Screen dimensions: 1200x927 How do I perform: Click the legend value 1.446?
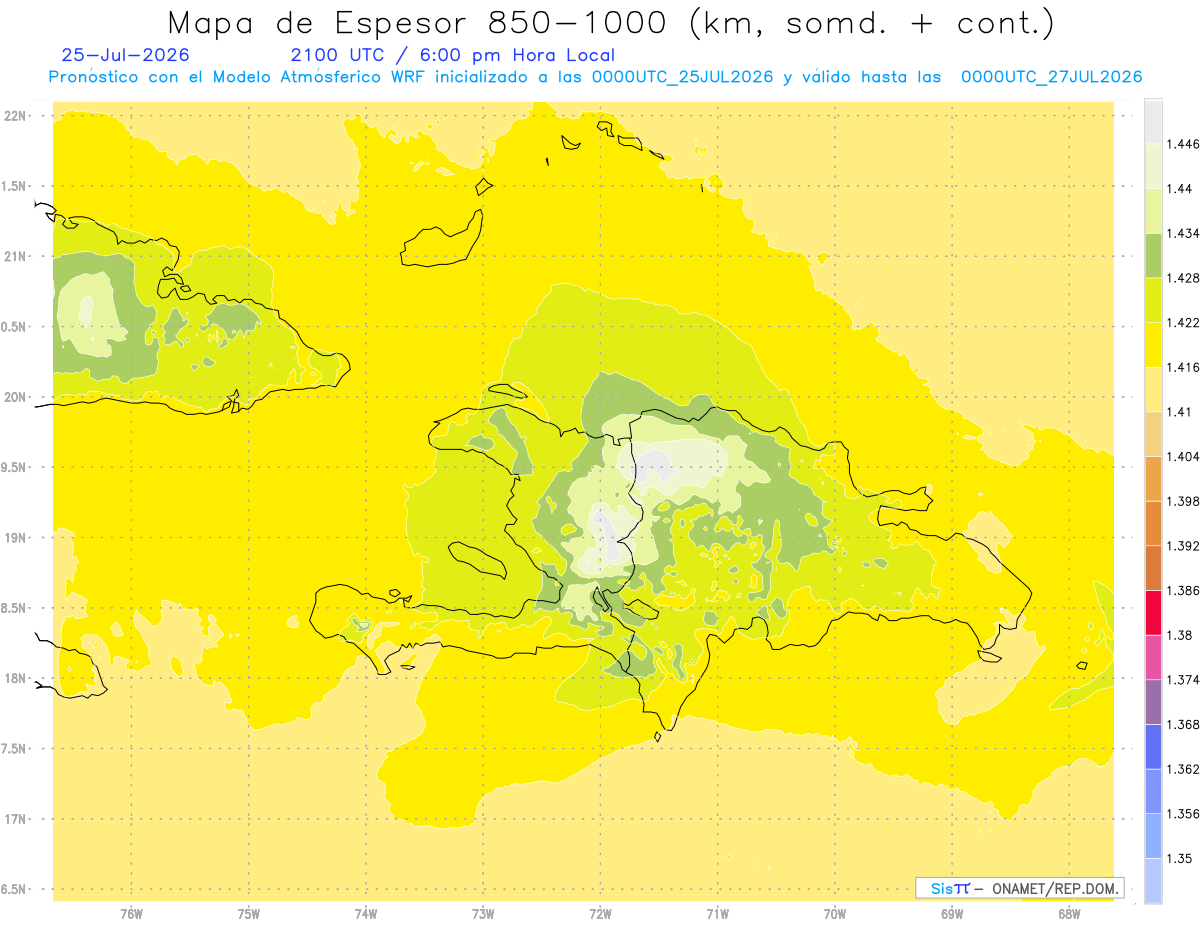[1183, 144]
